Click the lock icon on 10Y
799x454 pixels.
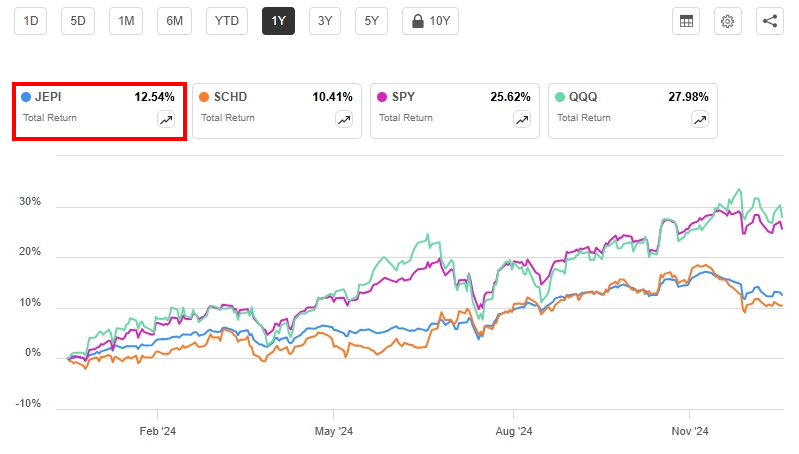click(418, 21)
